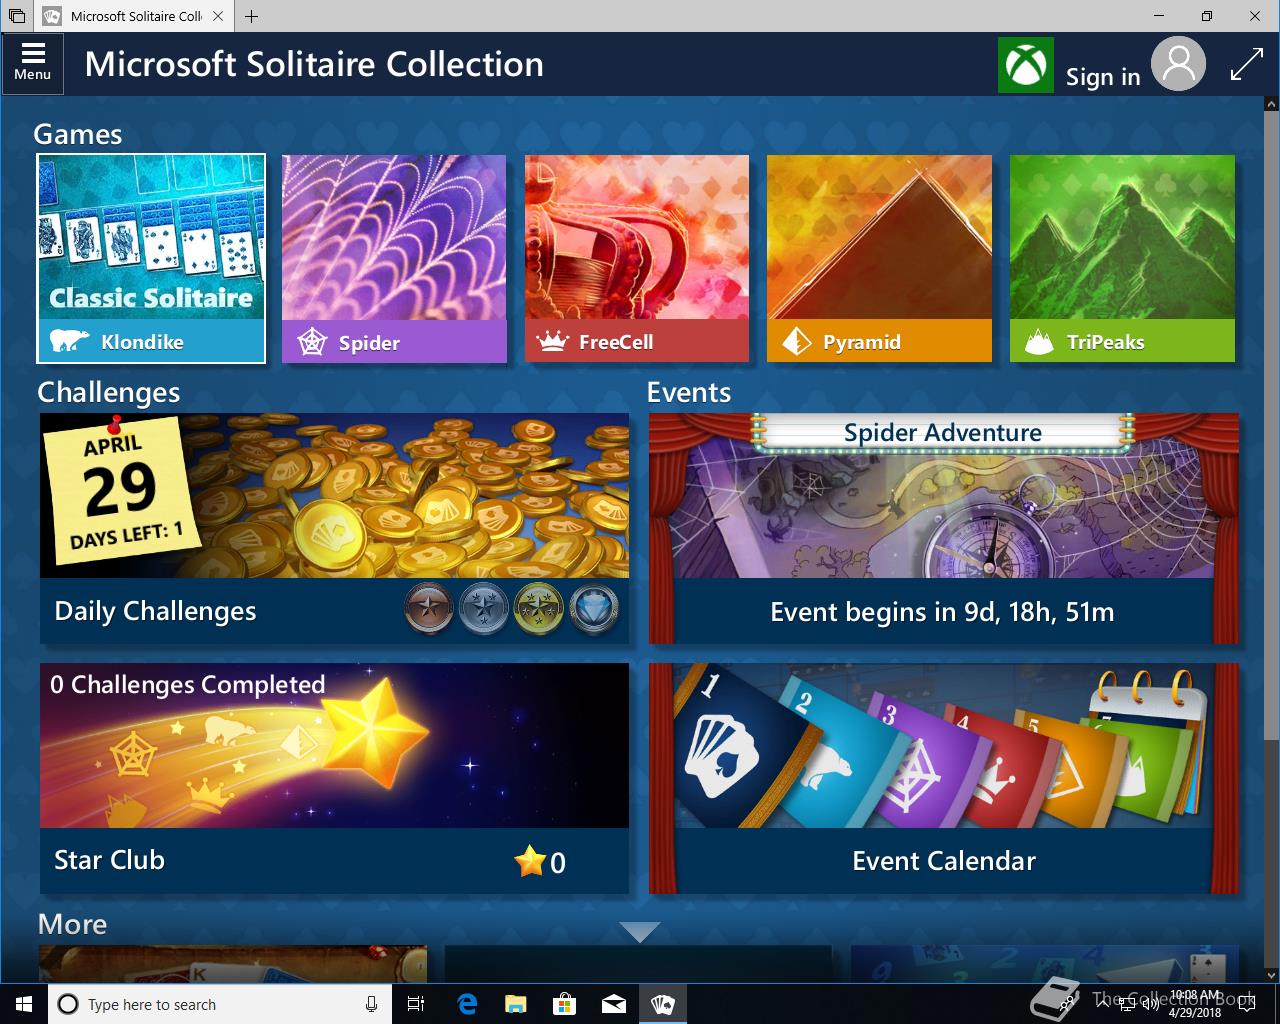Click the 0 Challenges Completed text
The image size is (1280, 1024).
[188, 685]
